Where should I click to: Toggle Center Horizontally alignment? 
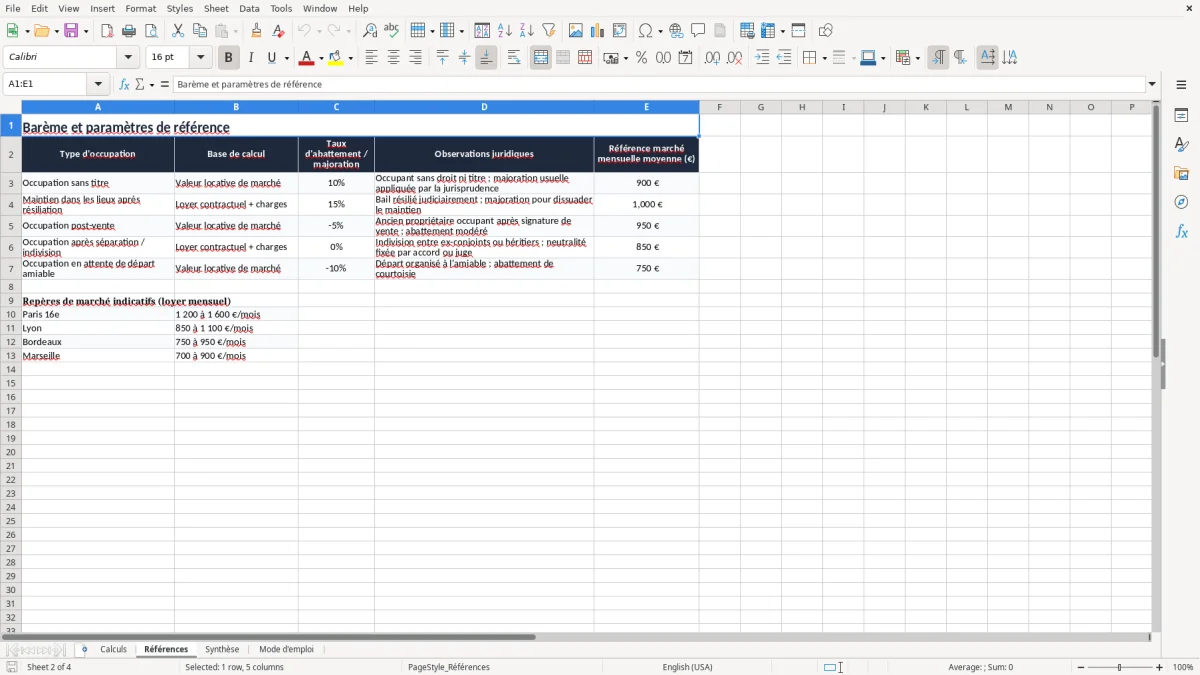coord(393,58)
